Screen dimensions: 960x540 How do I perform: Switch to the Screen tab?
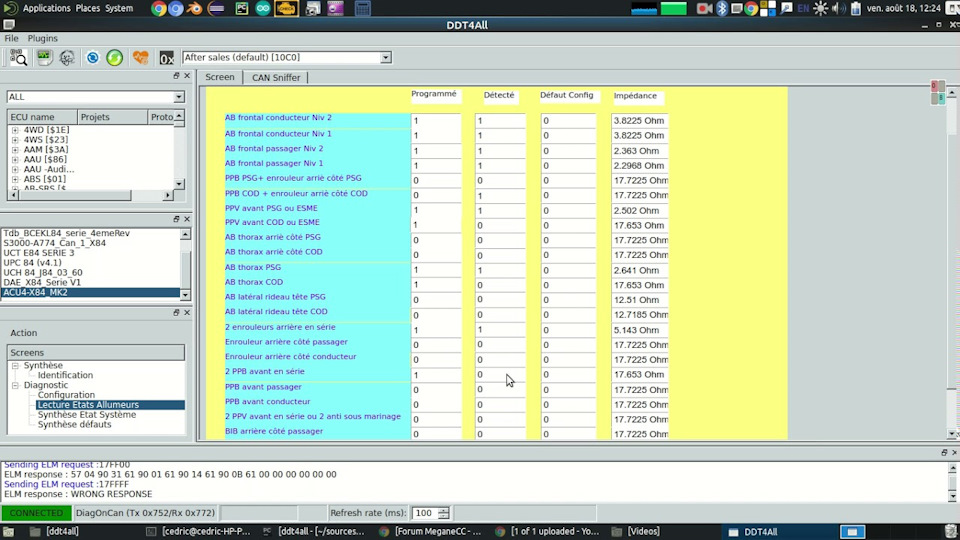pos(220,77)
